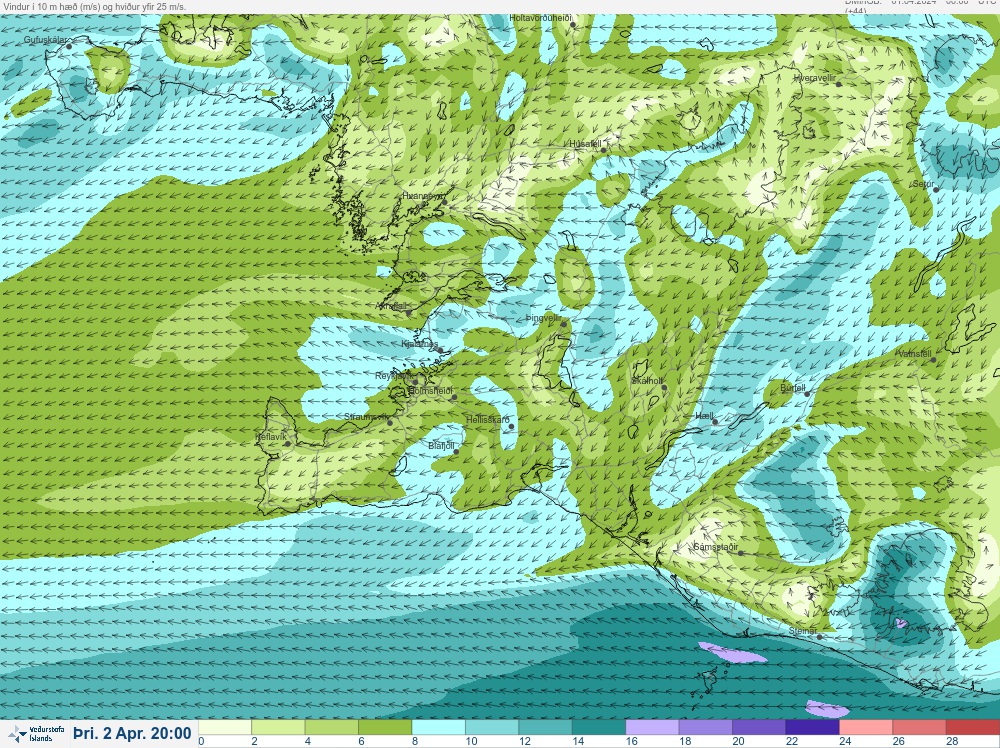1000x748 pixels.
Task: Click the Keflavík station marker
Action: (288, 444)
